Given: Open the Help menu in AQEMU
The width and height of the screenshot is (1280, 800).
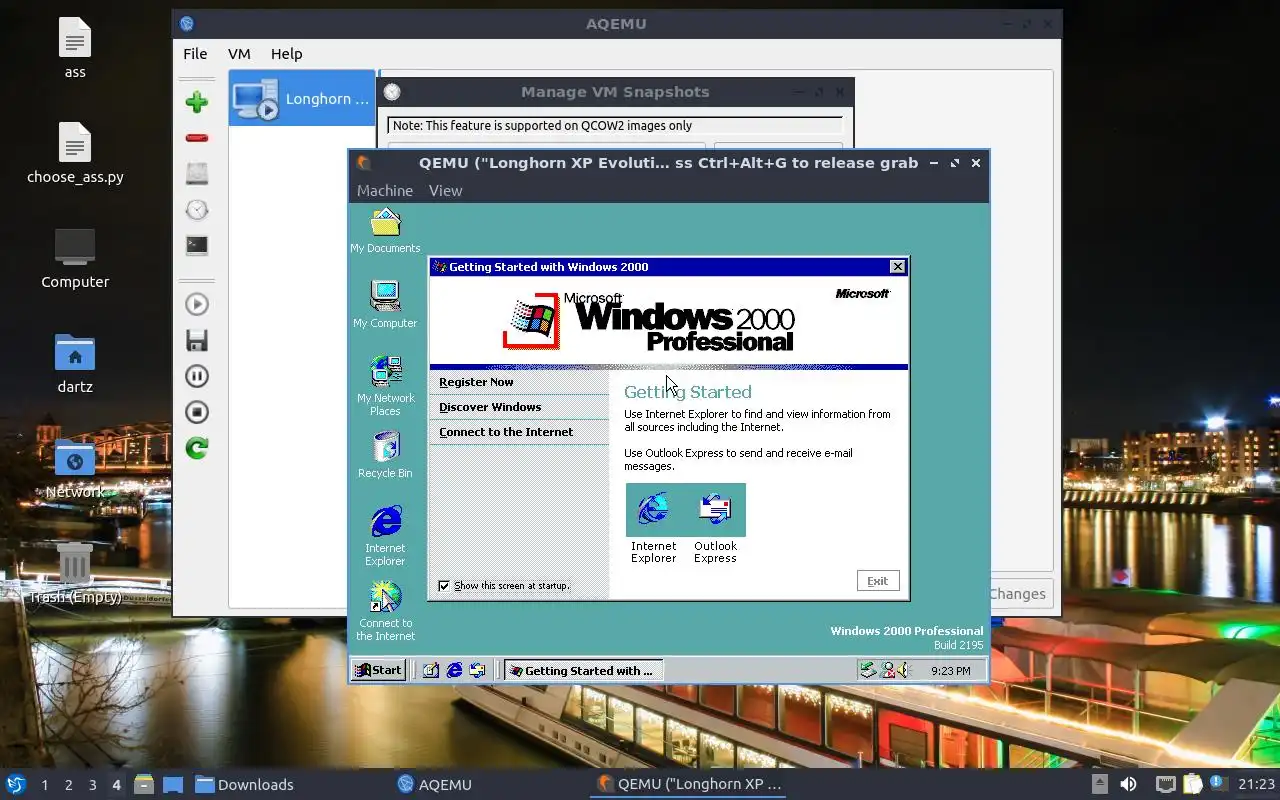Looking at the screenshot, I should (x=286, y=54).
